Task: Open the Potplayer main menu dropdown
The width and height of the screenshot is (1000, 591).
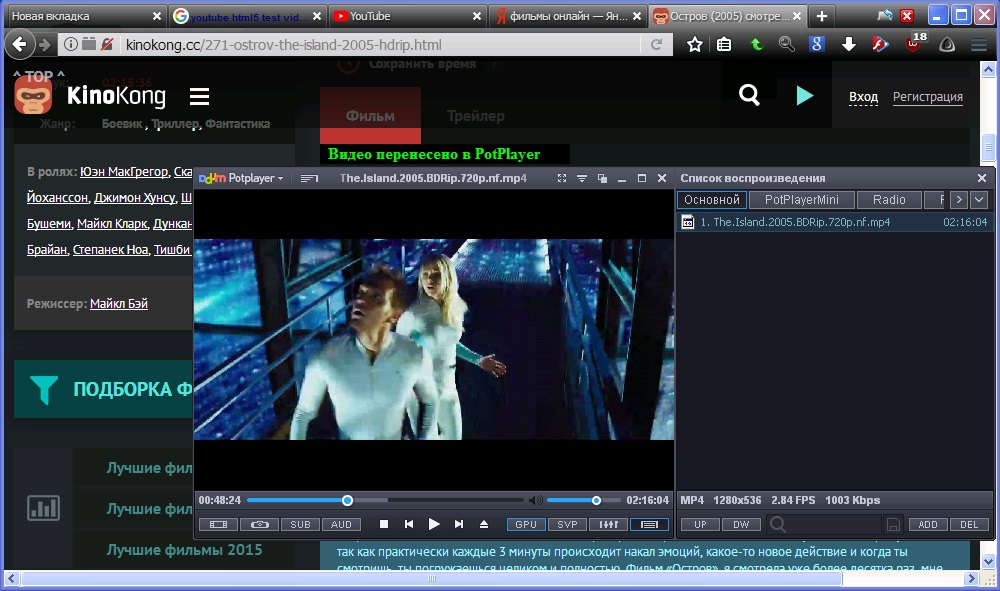Action: click(241, 178)
